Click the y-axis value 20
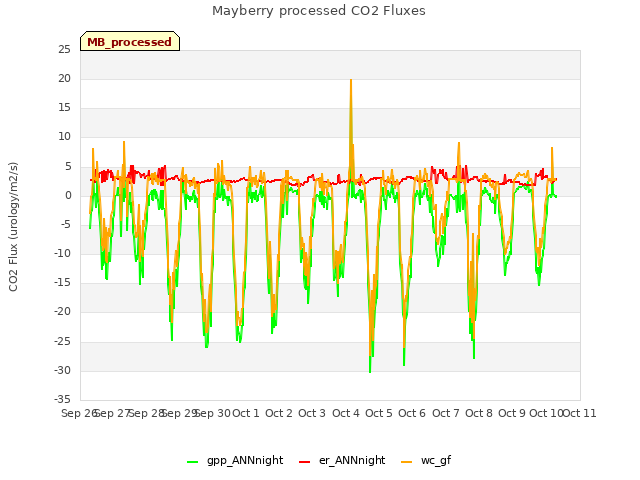 (64, 79)
